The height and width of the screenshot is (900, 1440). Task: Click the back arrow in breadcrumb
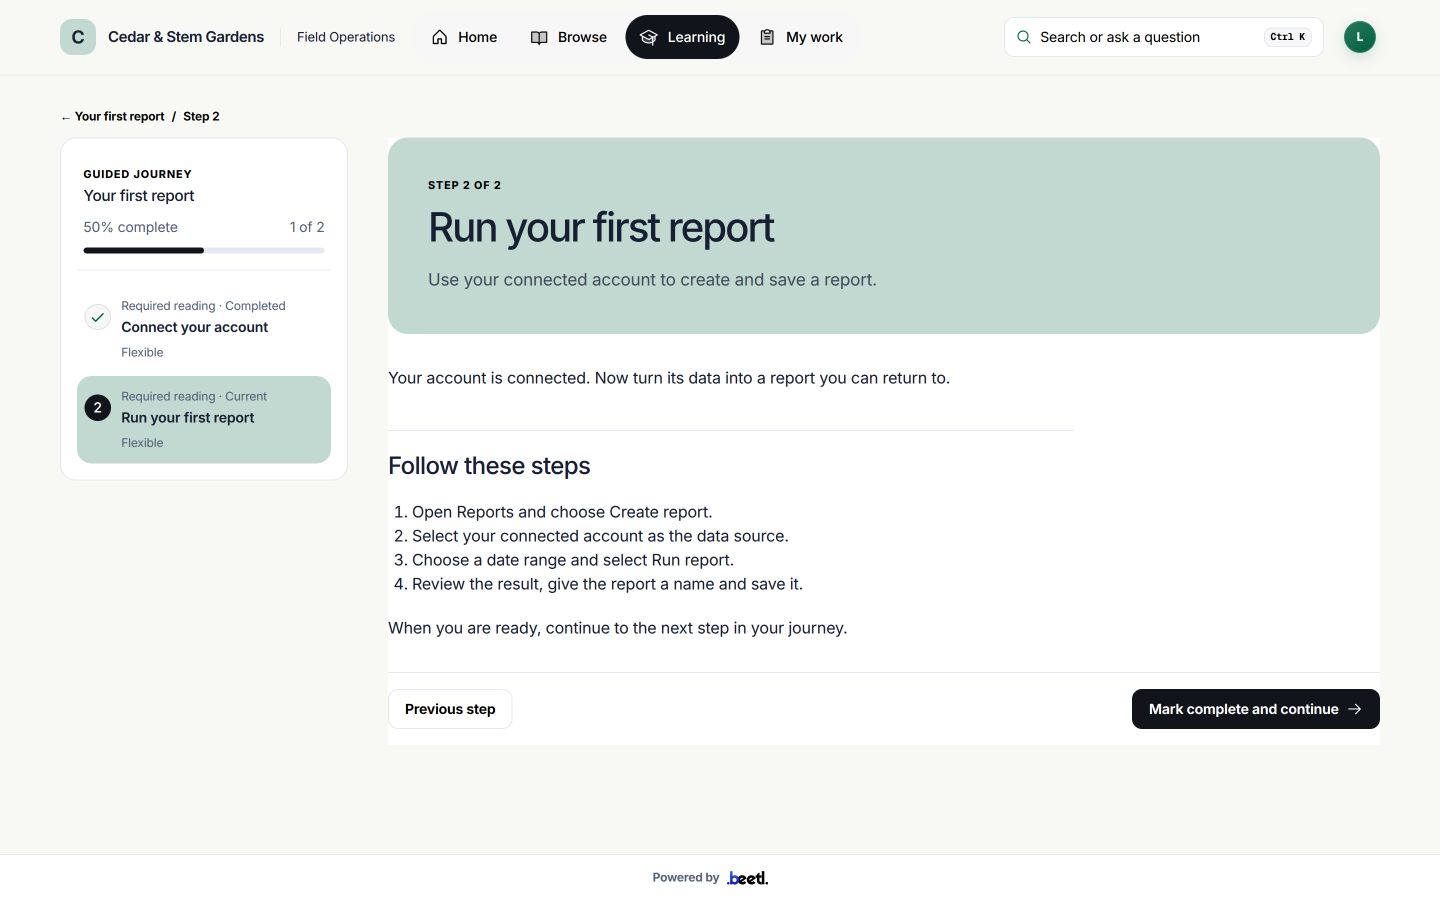tap(66, 117)
